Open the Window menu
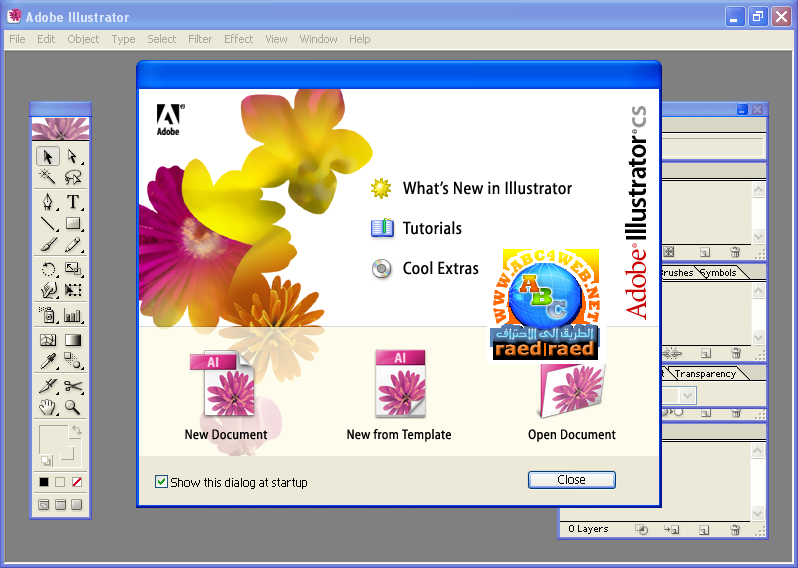This screenshot has height=568, width=798. [x=319, y=39]
